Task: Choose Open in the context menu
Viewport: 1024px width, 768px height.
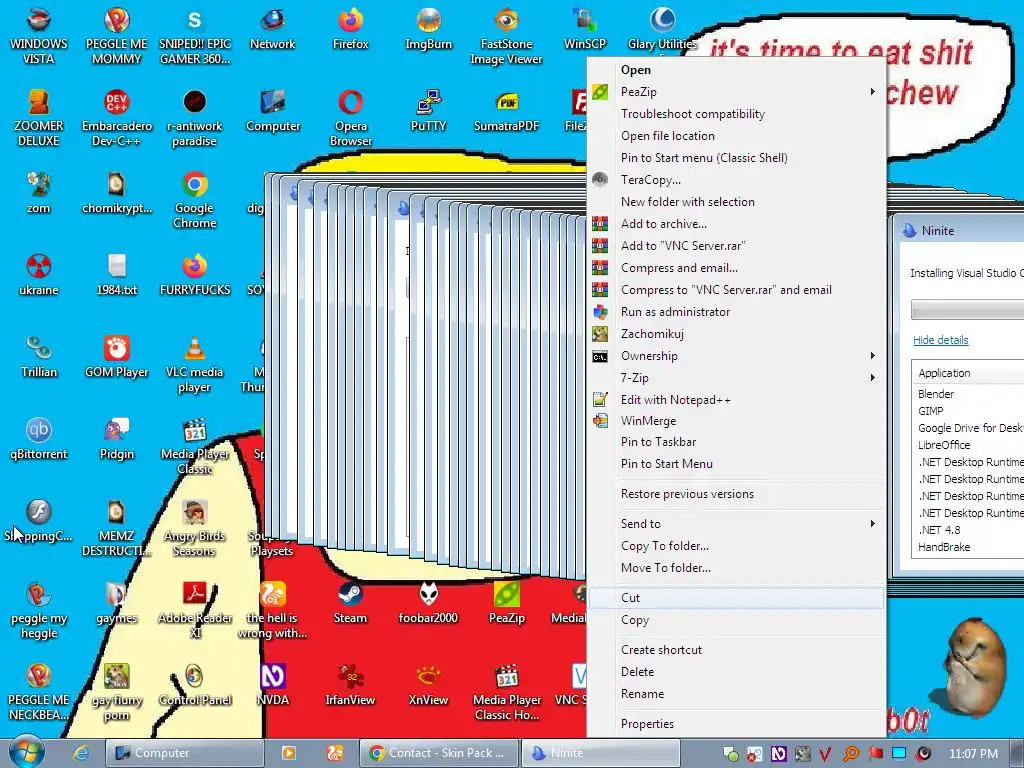Action: click(736, 70)
